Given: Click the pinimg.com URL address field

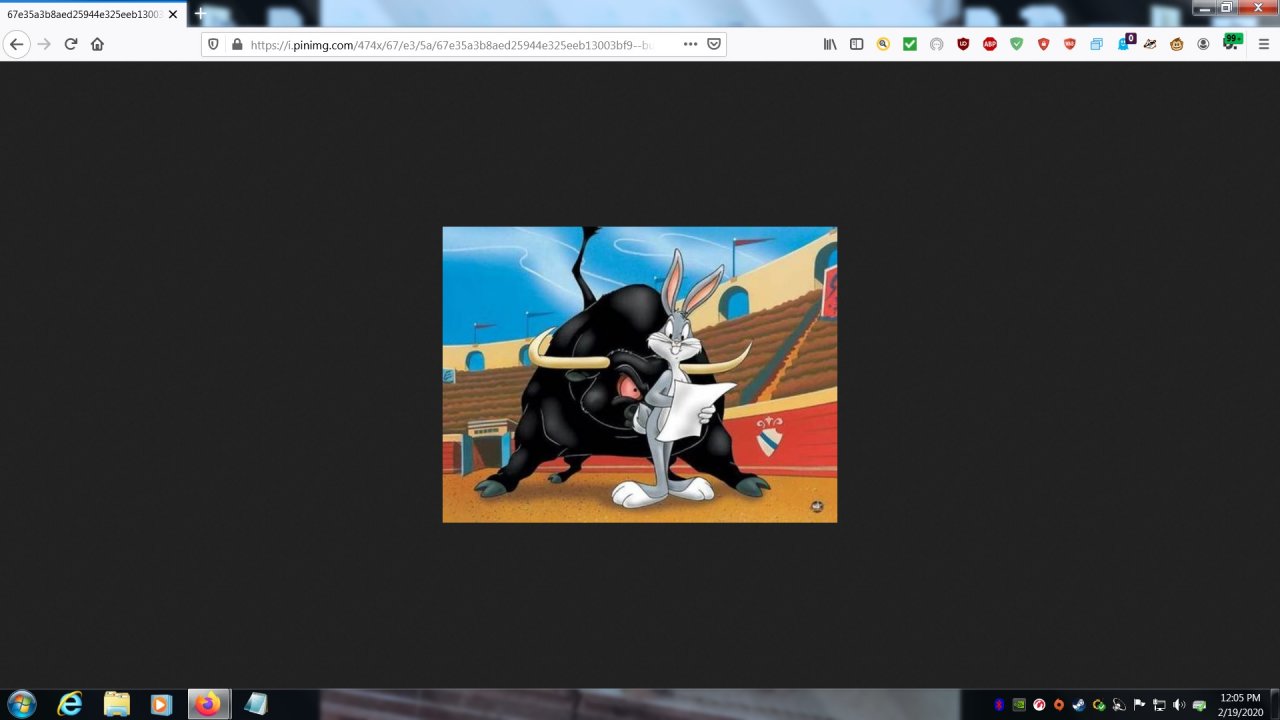Looking at the screenshot, I should click(450, 44).
